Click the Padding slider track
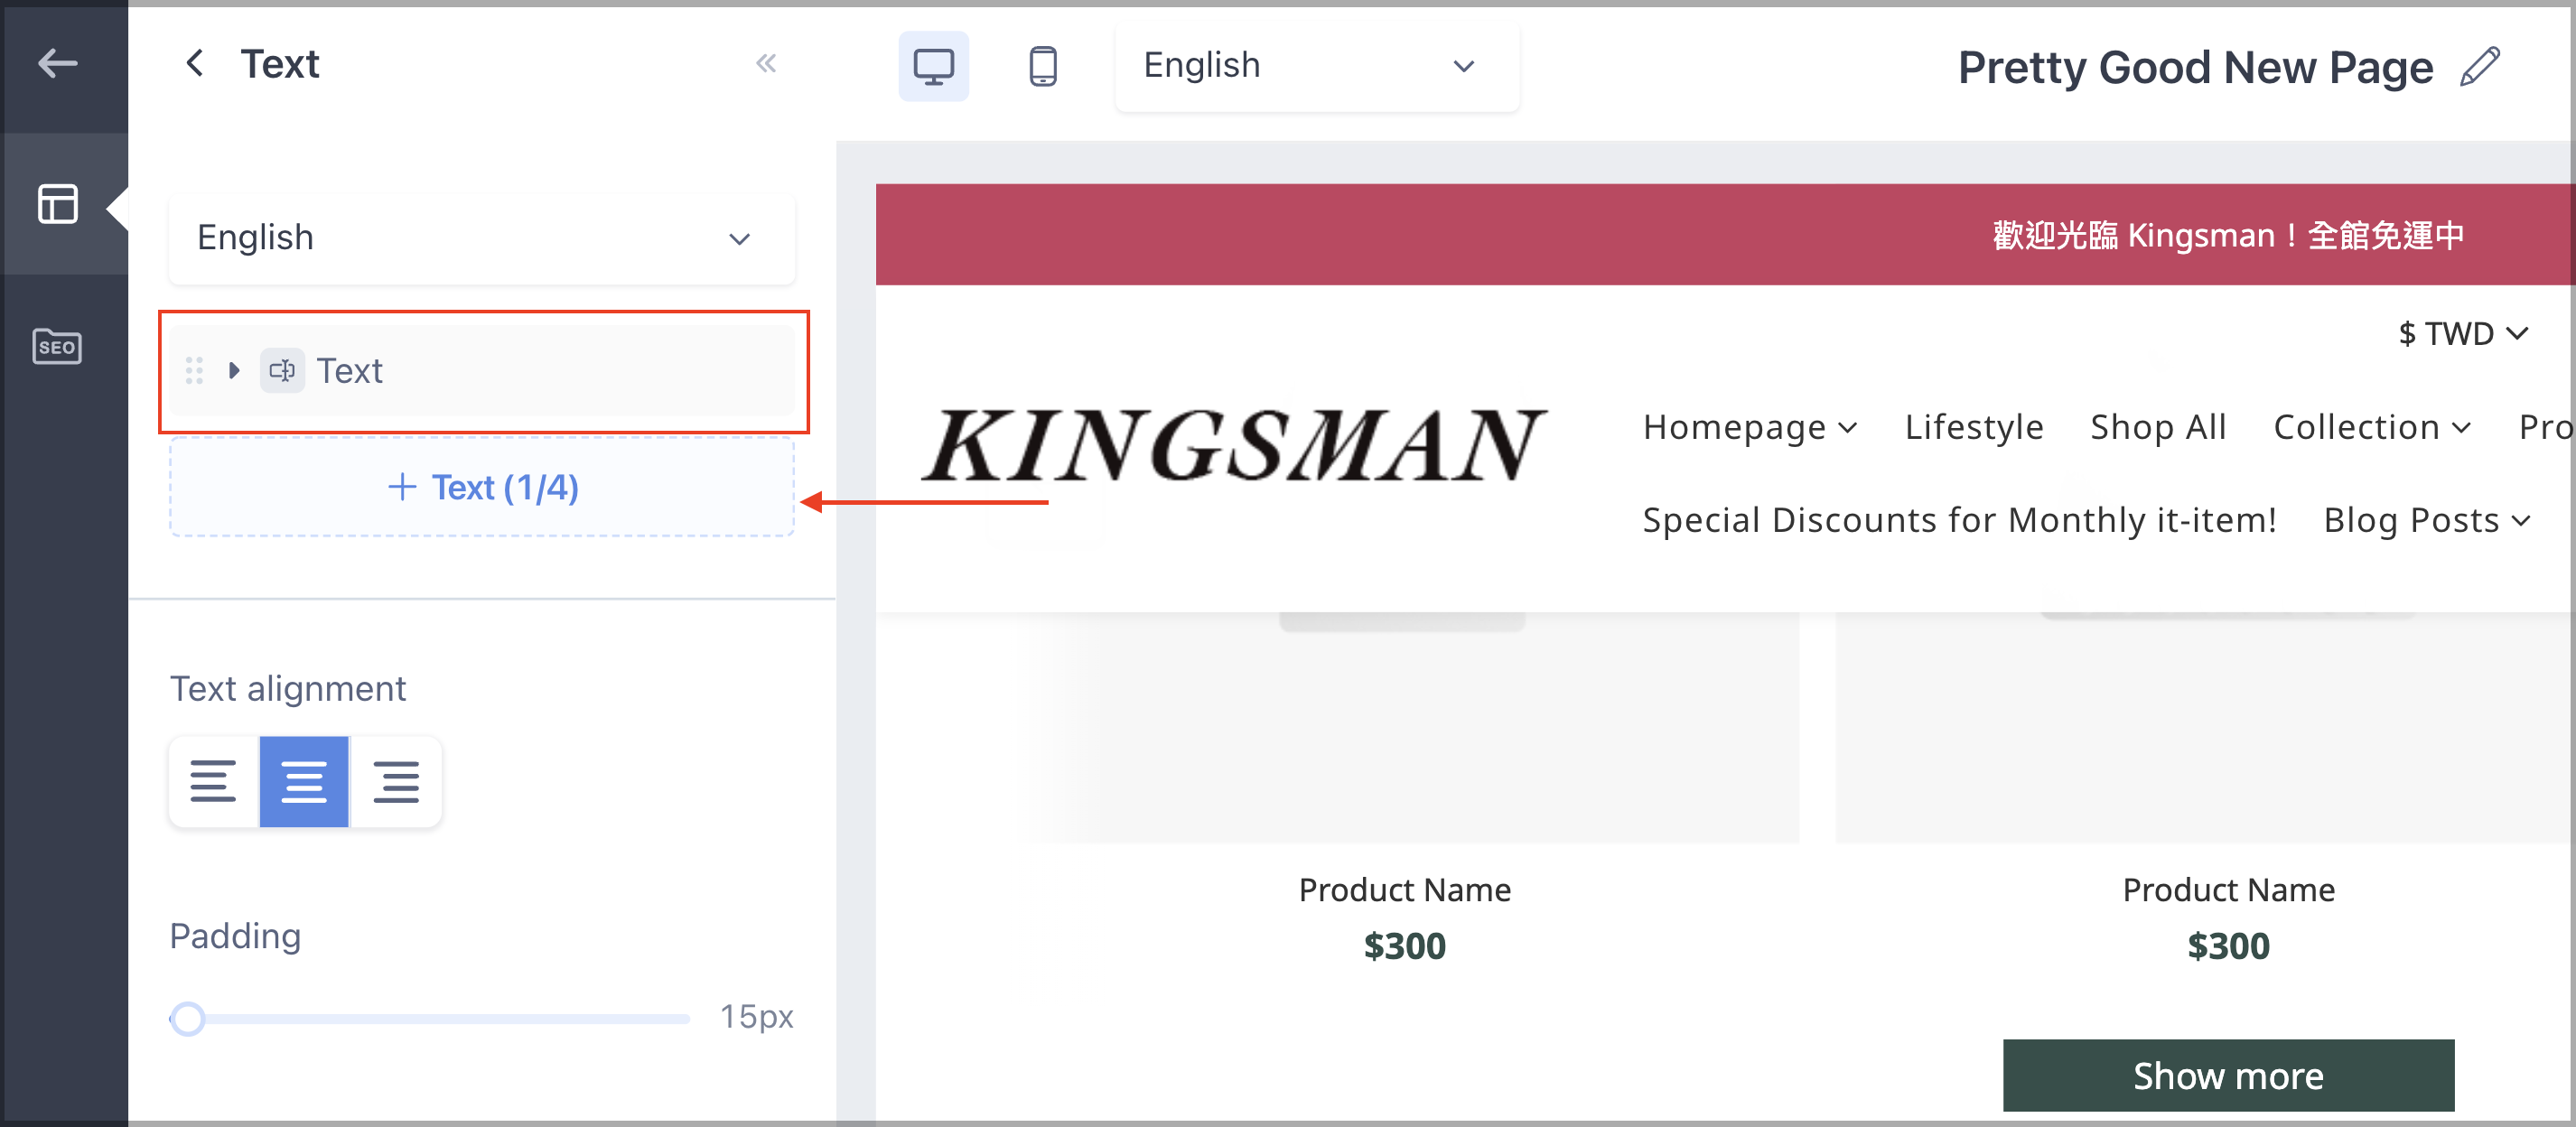Image resolution: width=2576 pixels, height=1127 pixels. click(430, 1019)
